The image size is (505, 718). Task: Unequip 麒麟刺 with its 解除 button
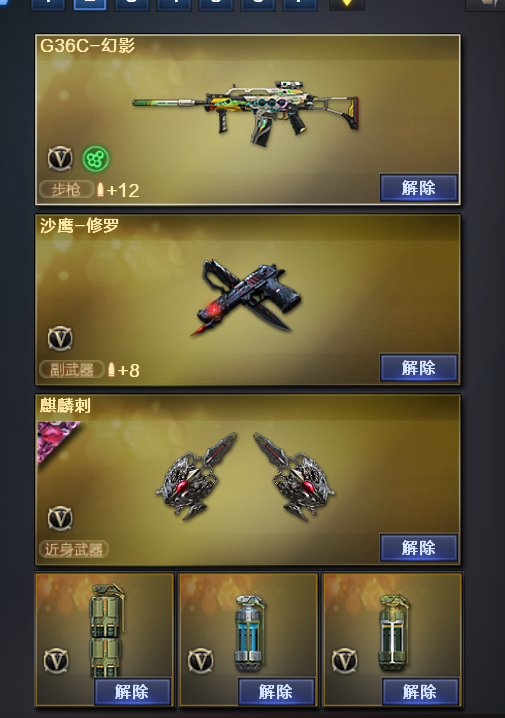[x=418, y=548]
